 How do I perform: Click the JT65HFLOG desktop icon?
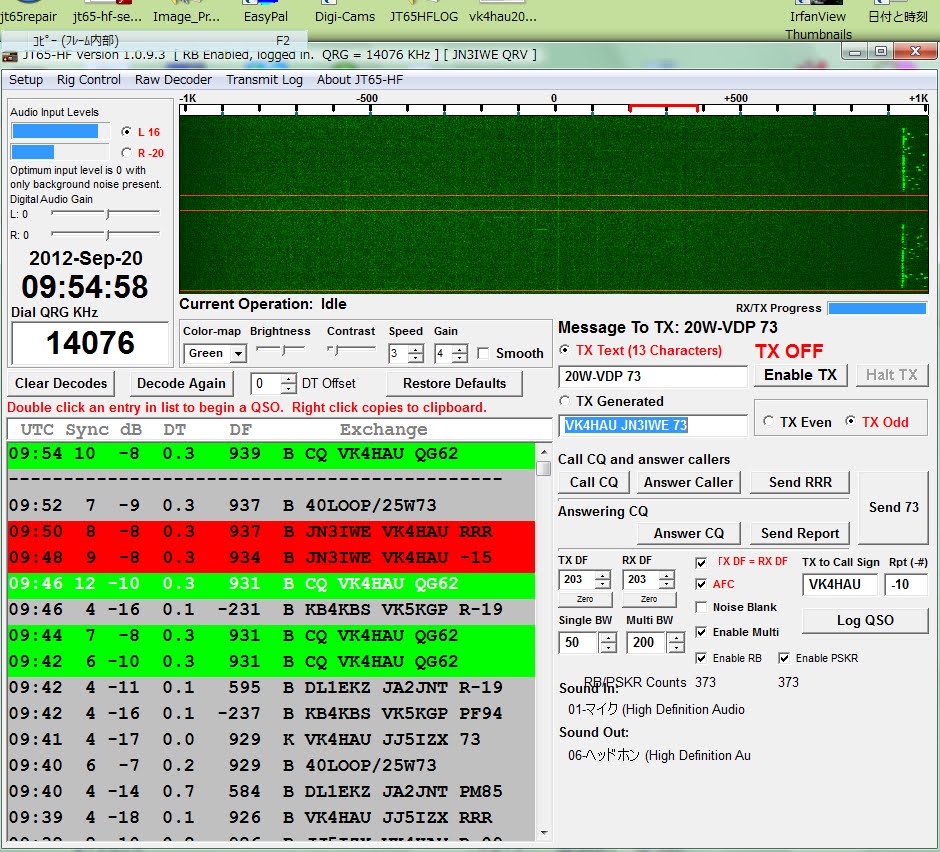click(423, 12)
